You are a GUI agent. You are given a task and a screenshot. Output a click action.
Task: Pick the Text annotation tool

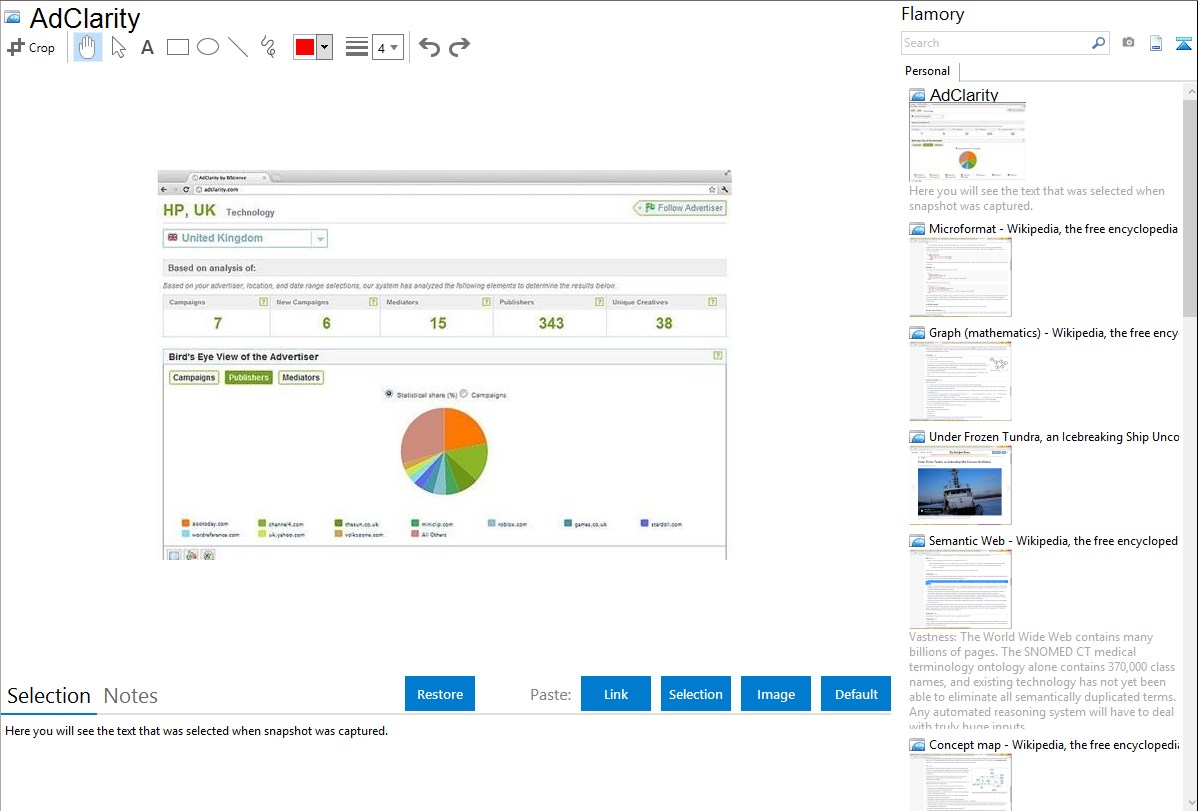pos(147,47)
